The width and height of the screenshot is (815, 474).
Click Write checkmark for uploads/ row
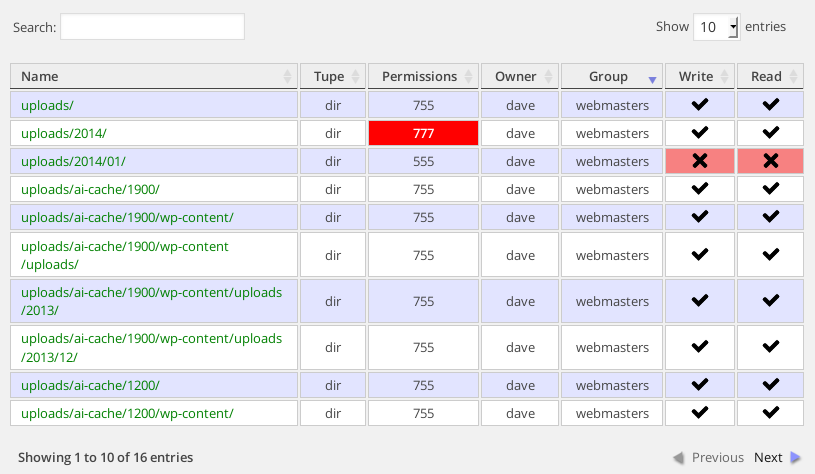(700, 104)
